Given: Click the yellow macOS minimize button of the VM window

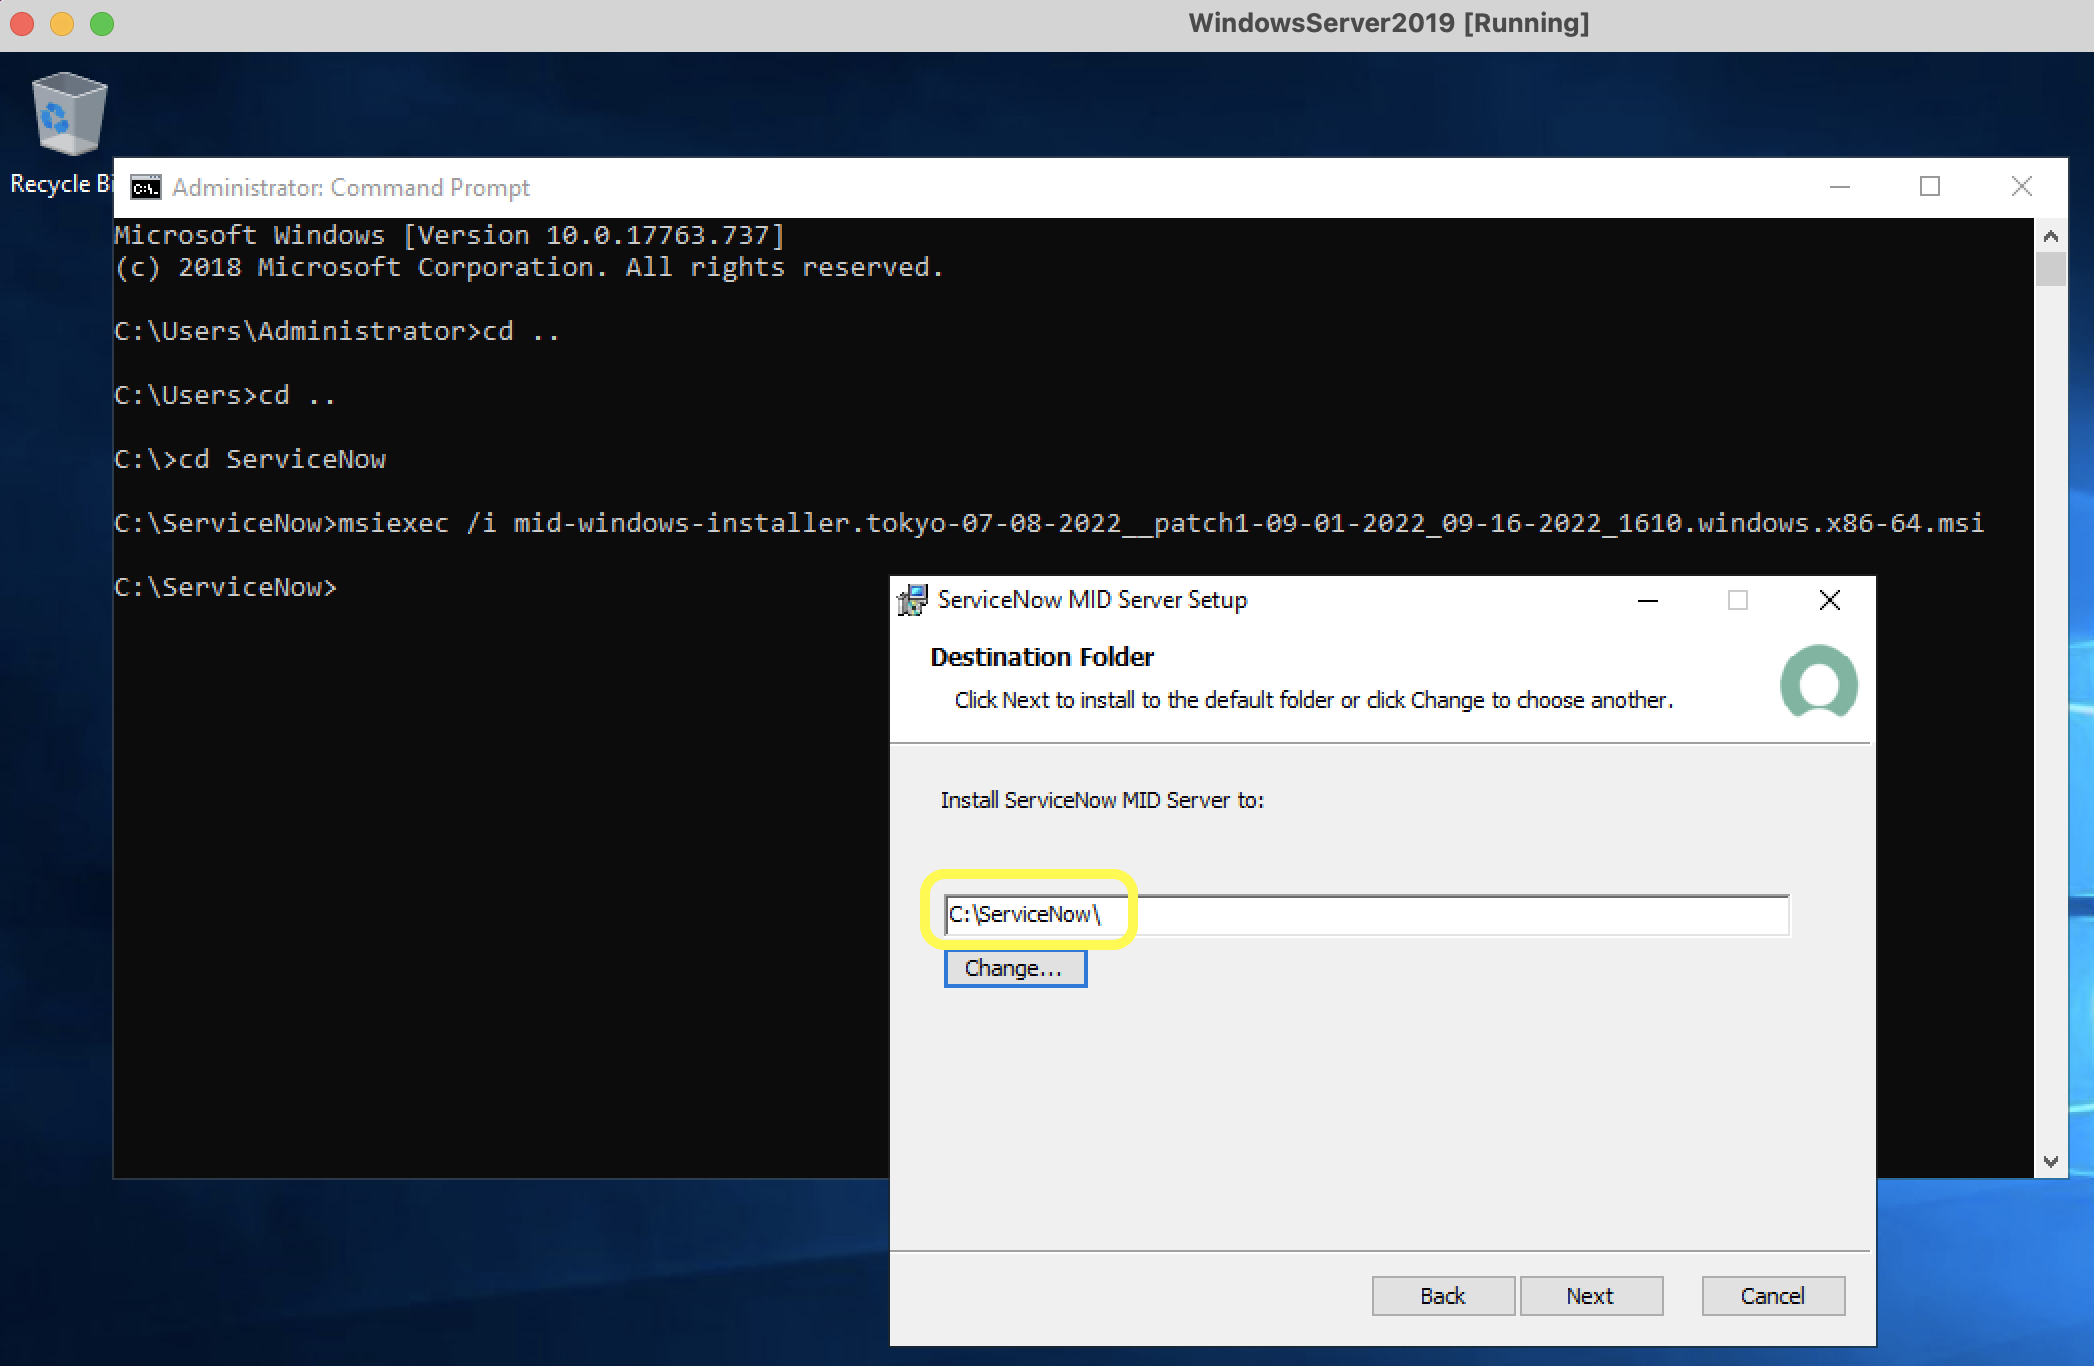Looking at the screenshot, I should (62, 23).
